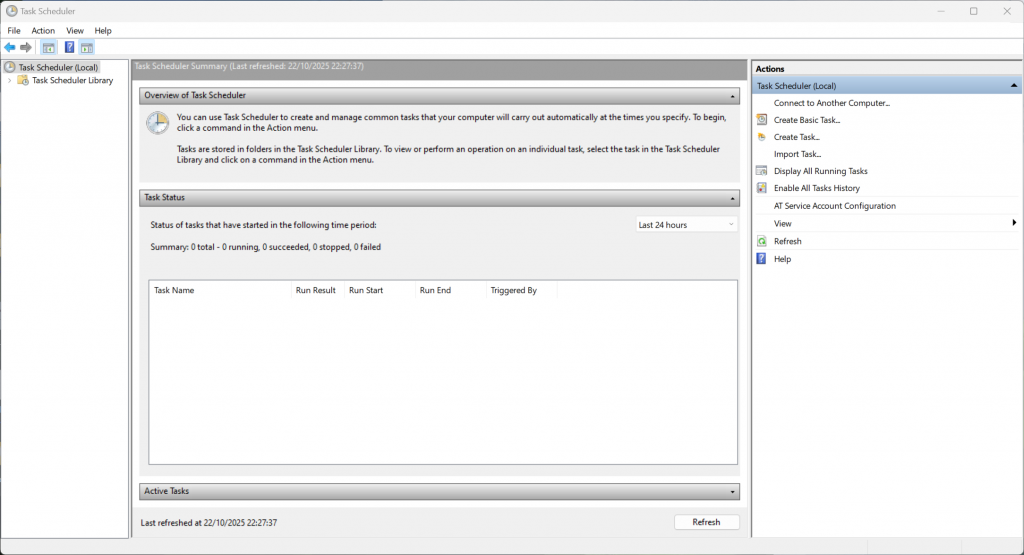Expand the Active Tasks section
The width and height of the screenshot is (1024, 555).
pos(732,492)
